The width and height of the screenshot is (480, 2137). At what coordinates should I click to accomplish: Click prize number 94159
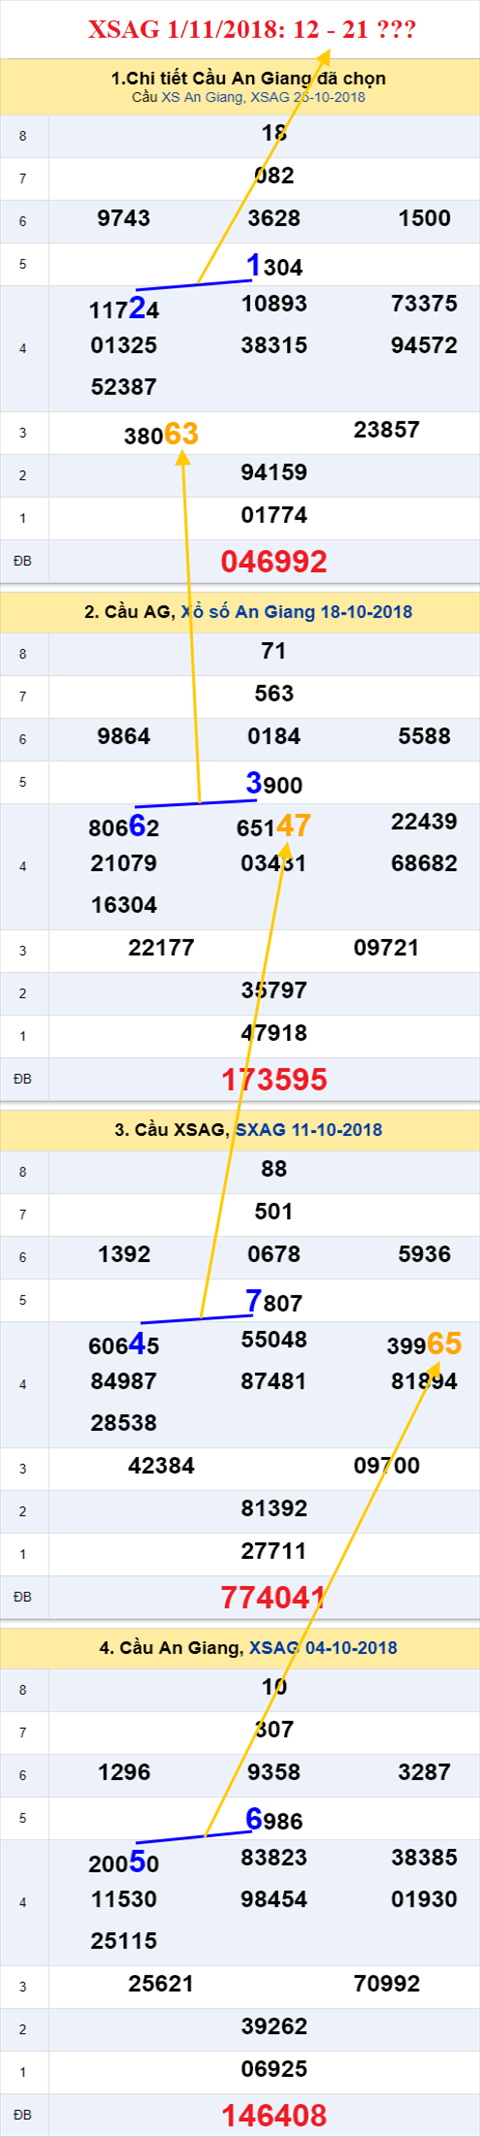coord(274,473)
